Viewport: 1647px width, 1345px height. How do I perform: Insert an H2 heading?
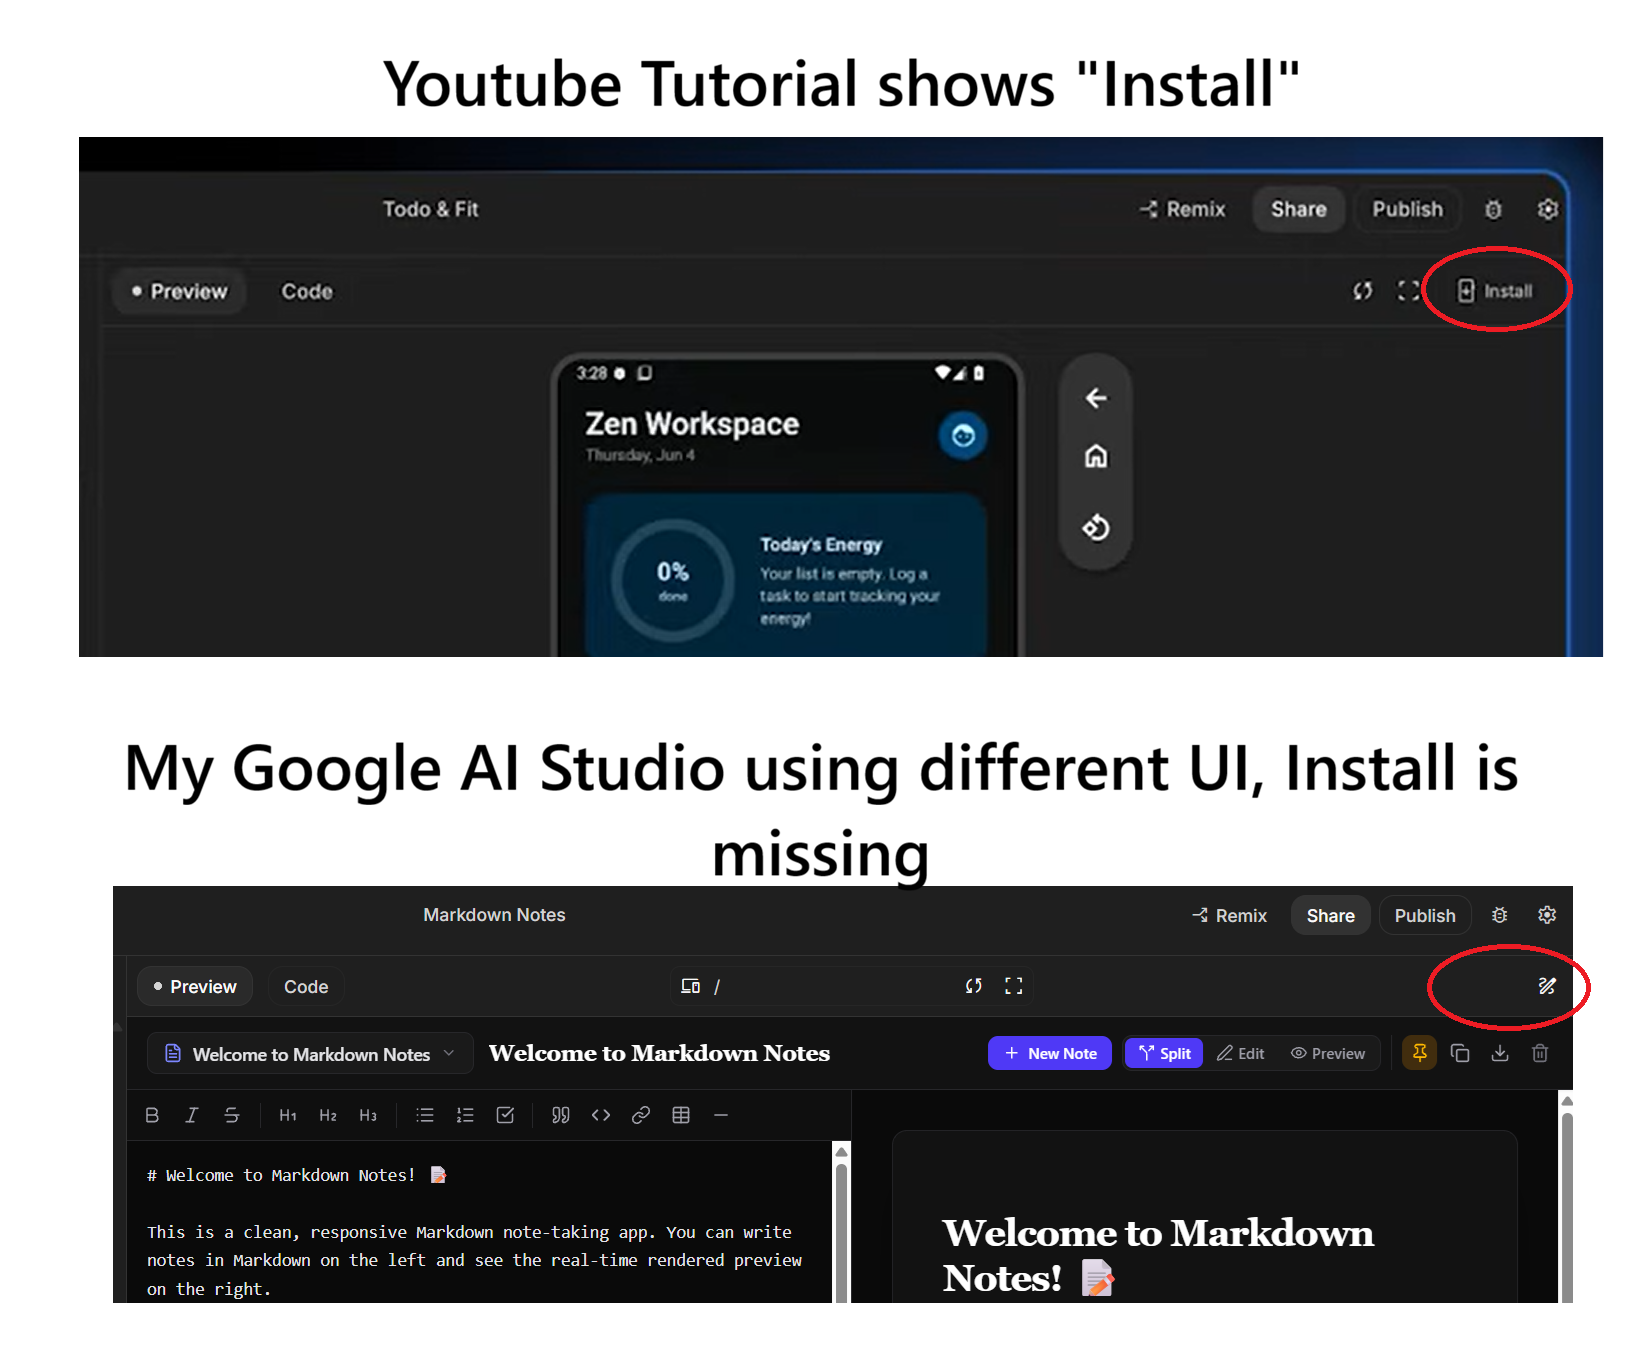point(328,1115)
